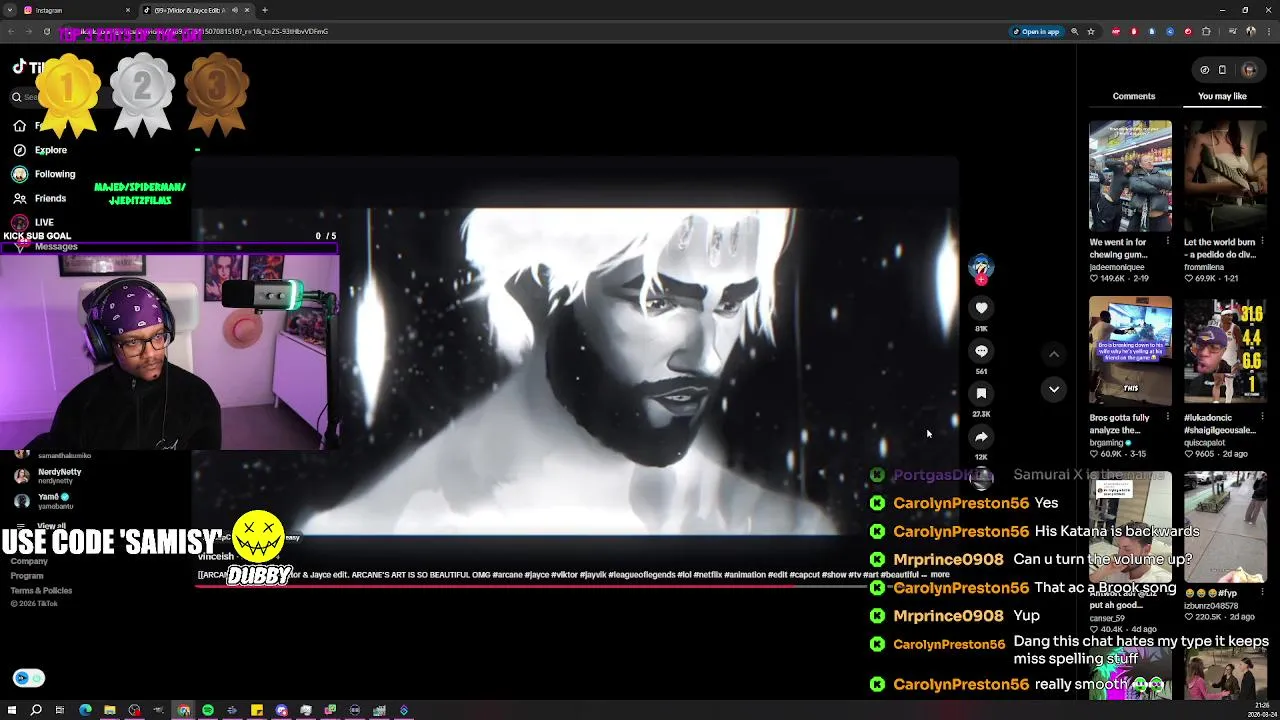The image size is (1280, 720).
Task: Open LIVE in TikTok sidebar
Action: click(33, 222)
